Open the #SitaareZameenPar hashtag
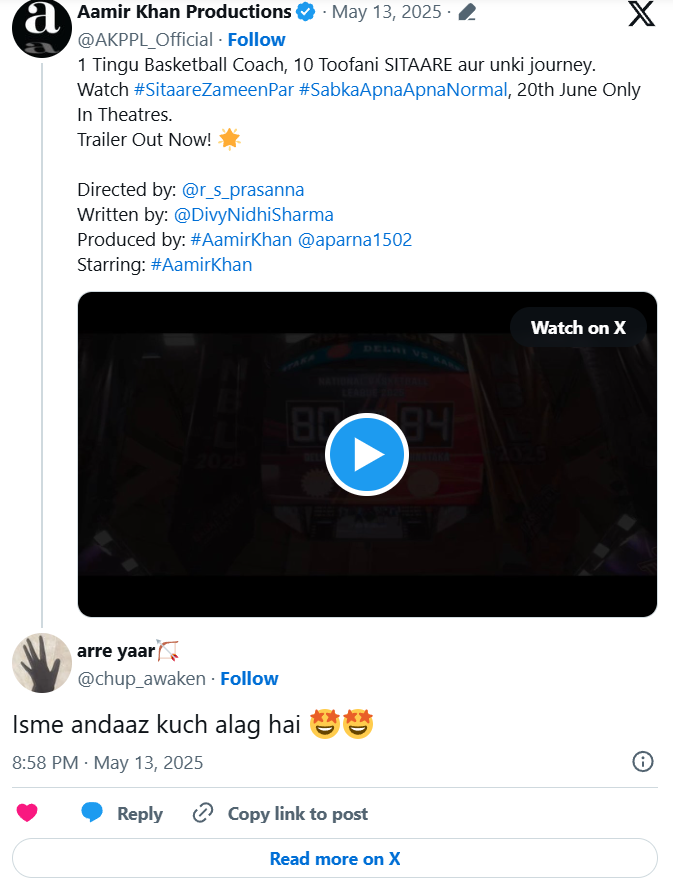673x887 pixels. 213,90
